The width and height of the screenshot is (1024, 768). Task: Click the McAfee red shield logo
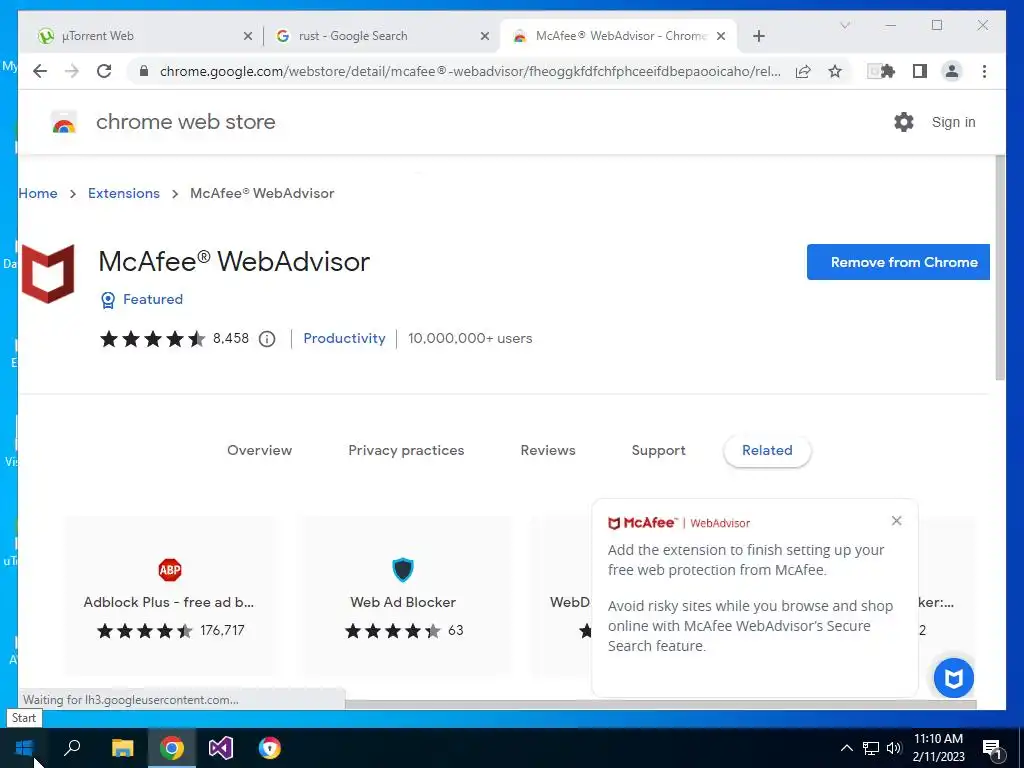(48, 274)
